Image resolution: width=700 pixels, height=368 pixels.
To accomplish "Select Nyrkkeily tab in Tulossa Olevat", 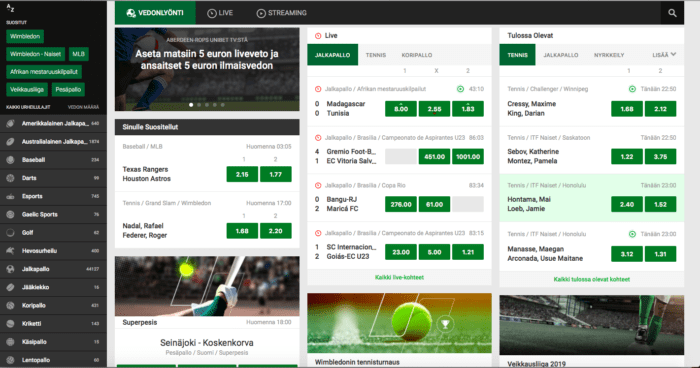I will (x=609, y=55).
